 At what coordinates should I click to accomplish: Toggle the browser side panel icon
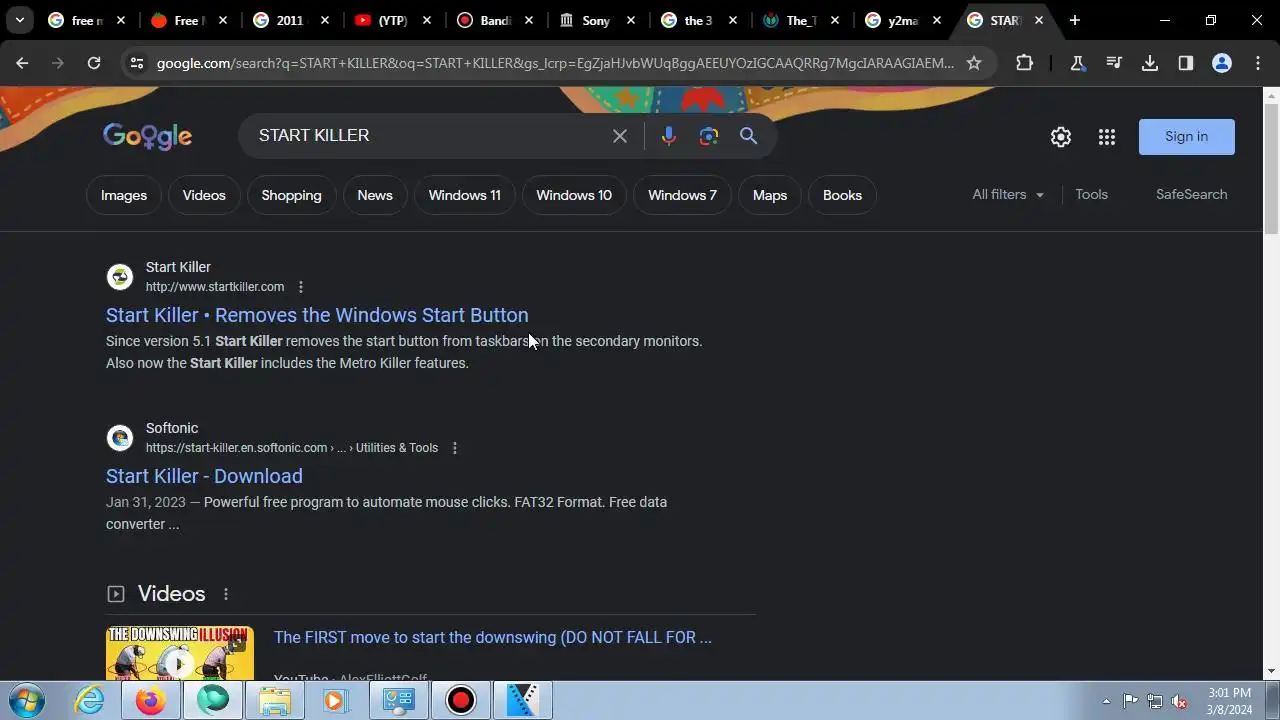coord(1186,63)
